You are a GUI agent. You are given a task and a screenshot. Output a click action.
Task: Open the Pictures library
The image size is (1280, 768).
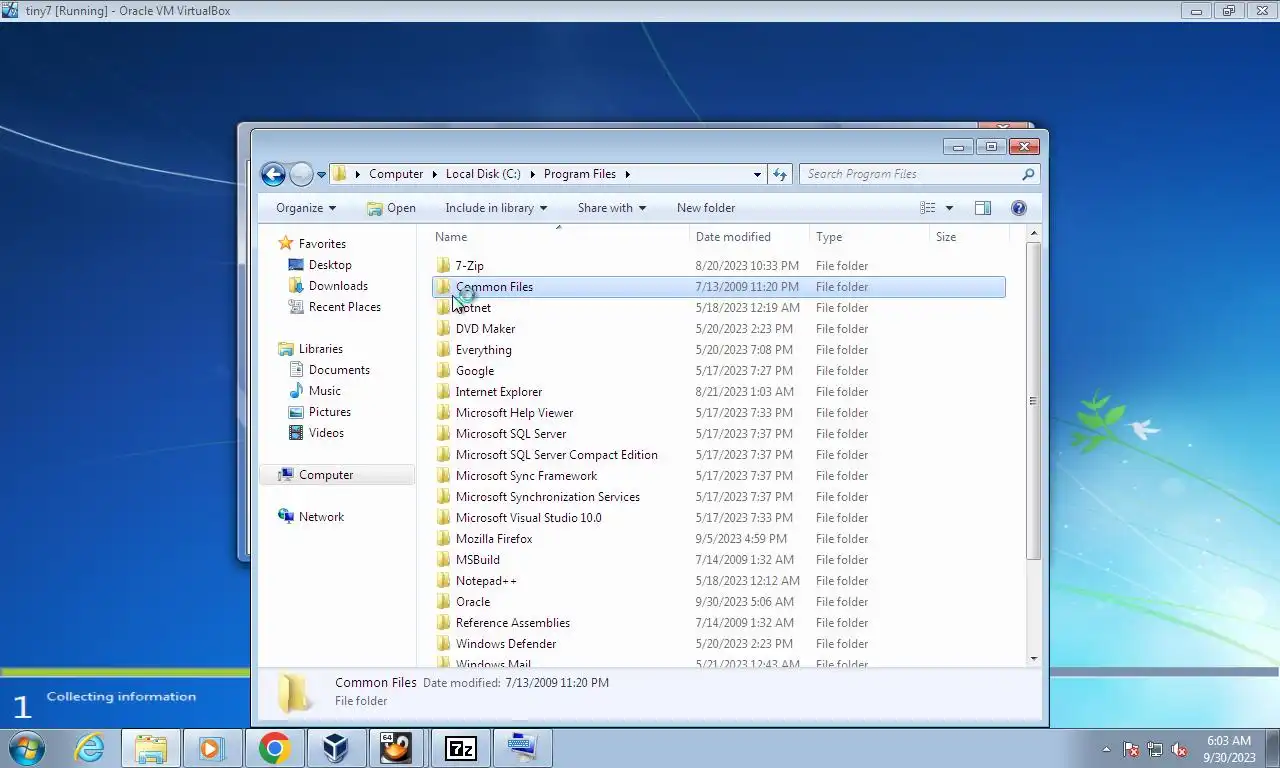[x=329, y=412]
